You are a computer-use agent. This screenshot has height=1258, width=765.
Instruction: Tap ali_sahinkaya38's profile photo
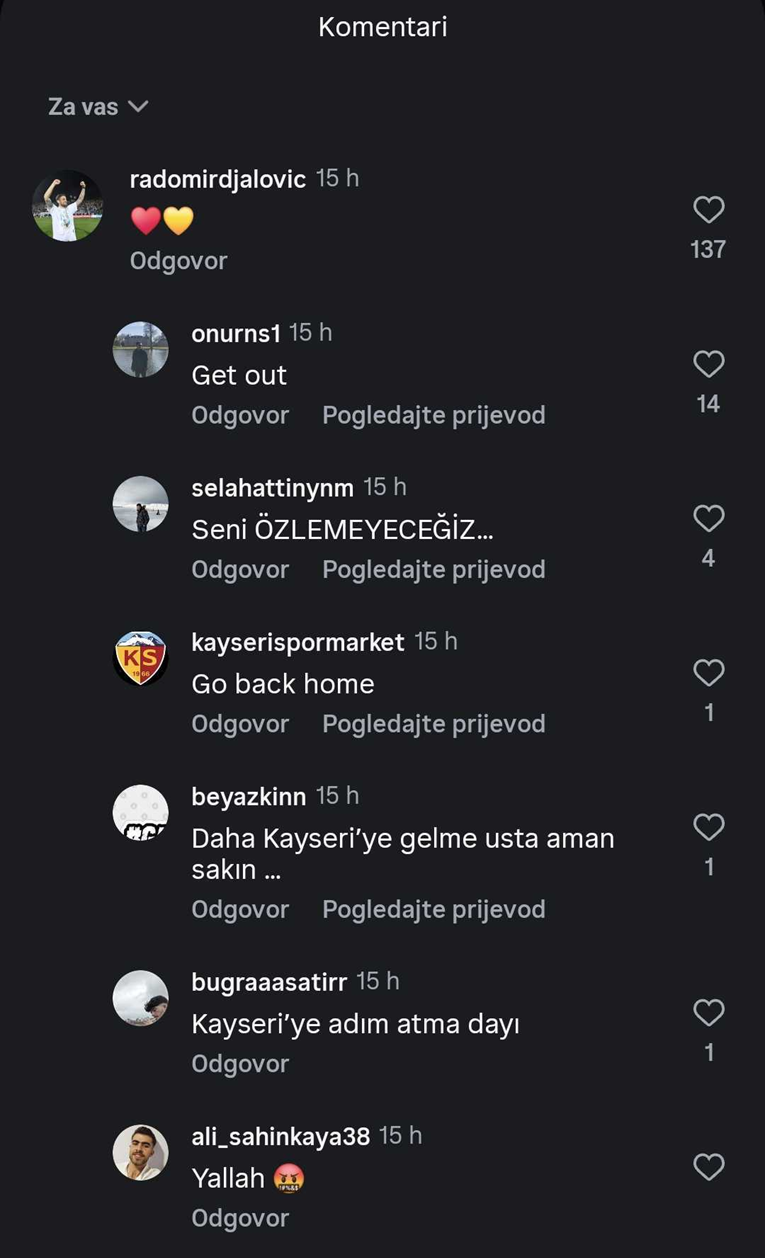click(140, 1152)
